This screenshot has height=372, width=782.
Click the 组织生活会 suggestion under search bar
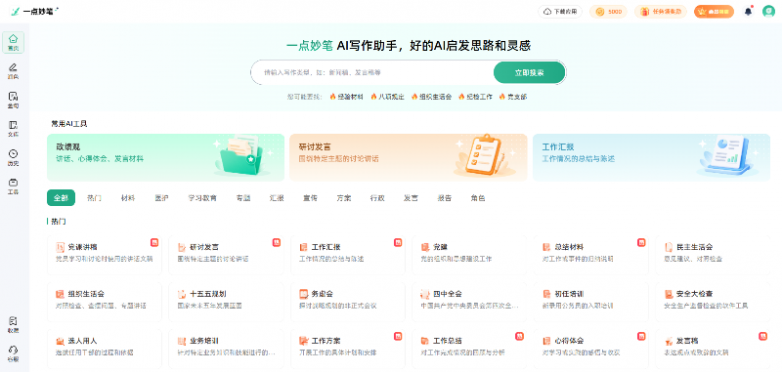(431, 97)
